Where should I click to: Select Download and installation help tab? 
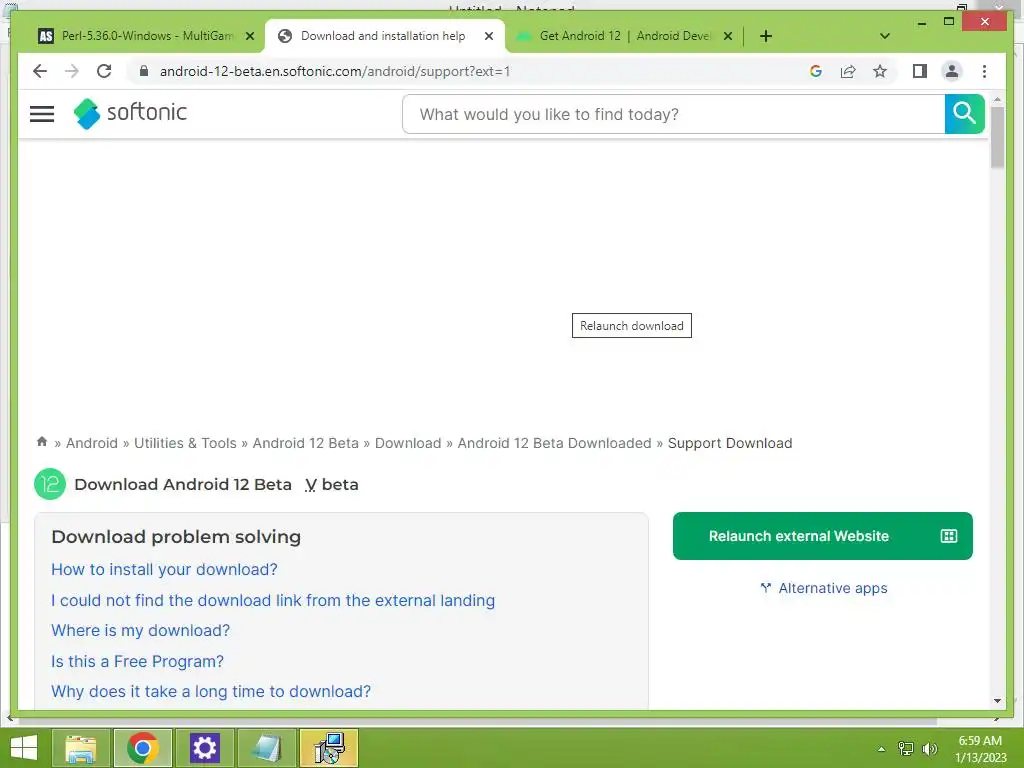pyautogui.click(x=383, y=36)
